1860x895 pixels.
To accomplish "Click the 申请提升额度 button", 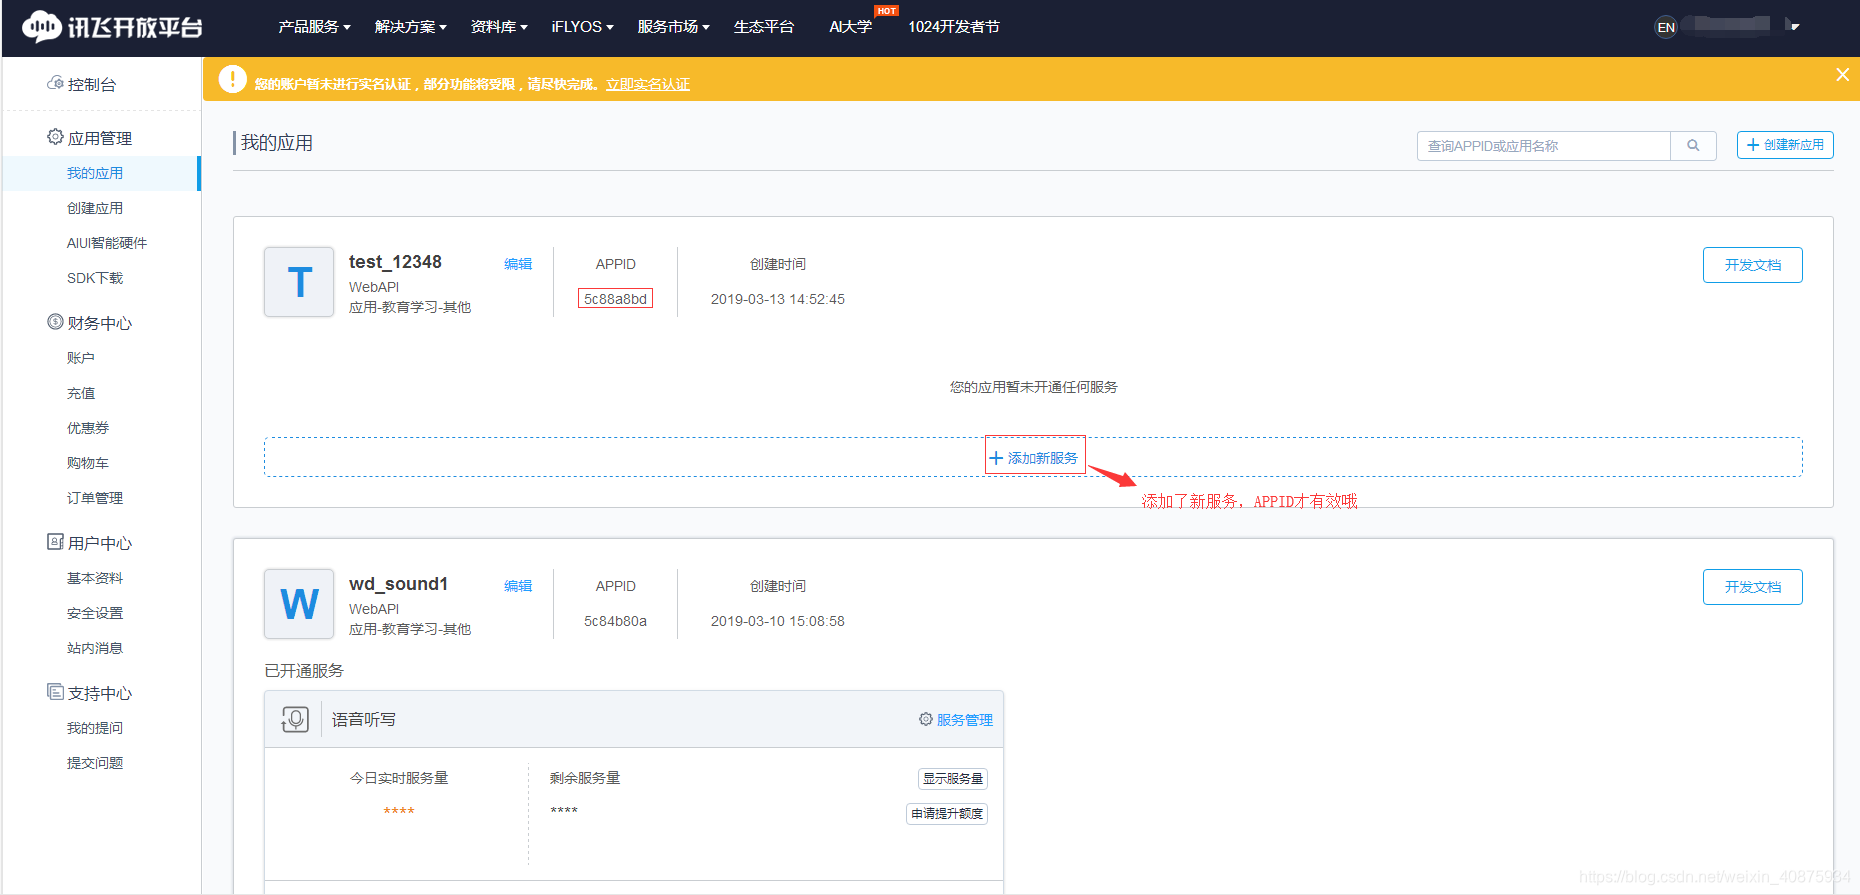I will [947, 813].
